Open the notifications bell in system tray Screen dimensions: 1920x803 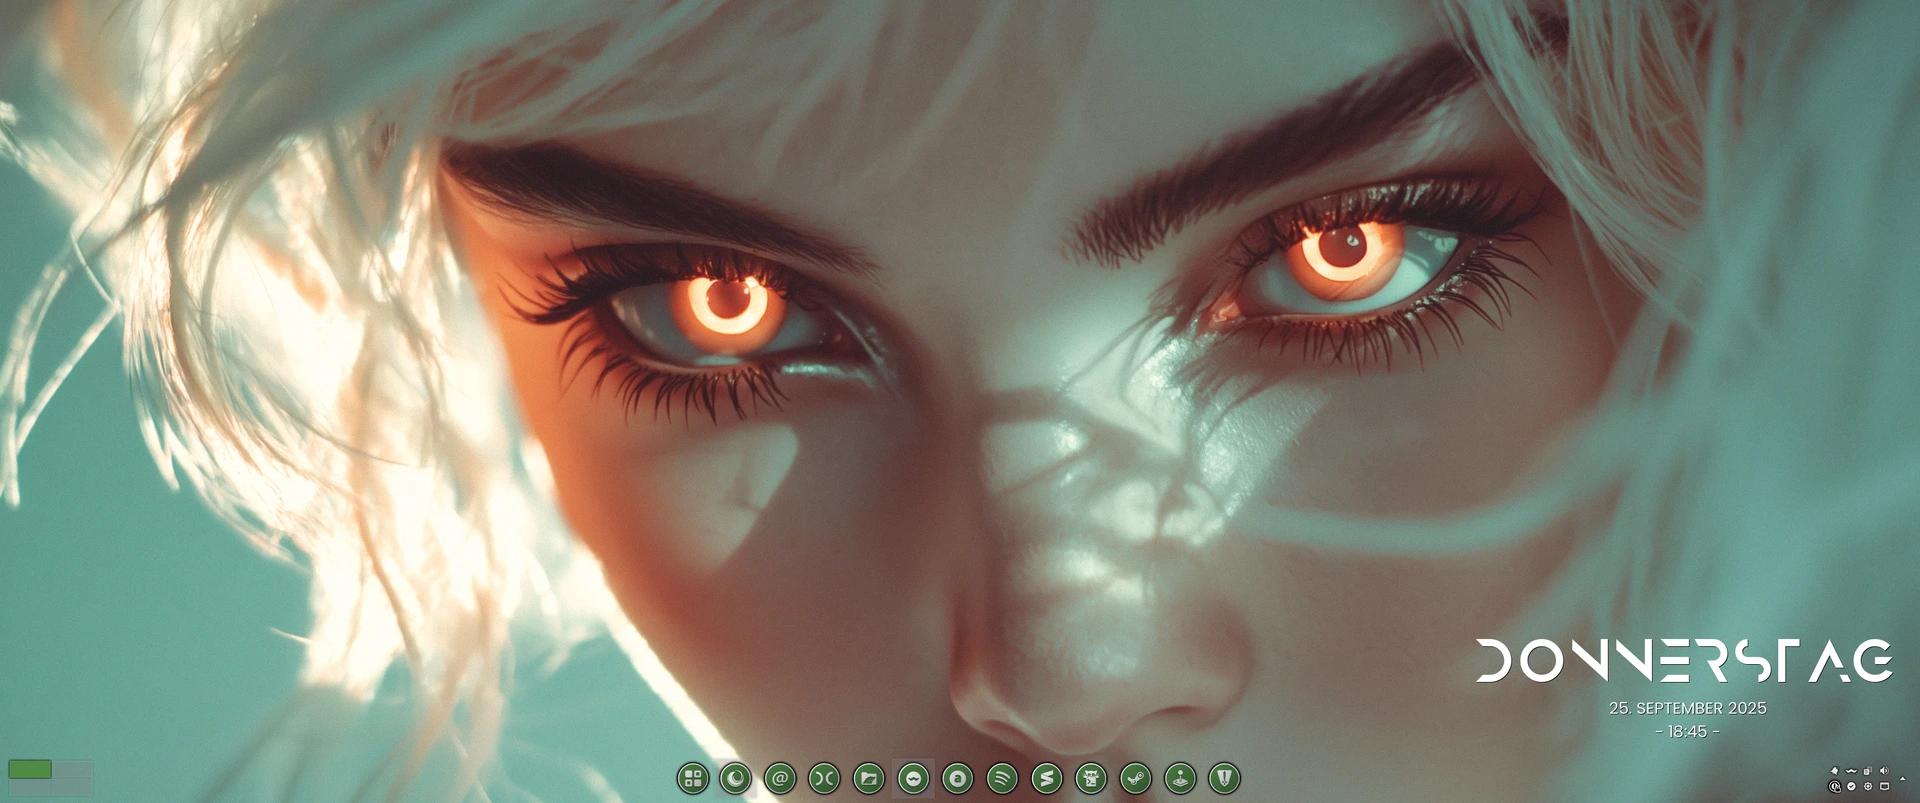[x=1834, y=771]
